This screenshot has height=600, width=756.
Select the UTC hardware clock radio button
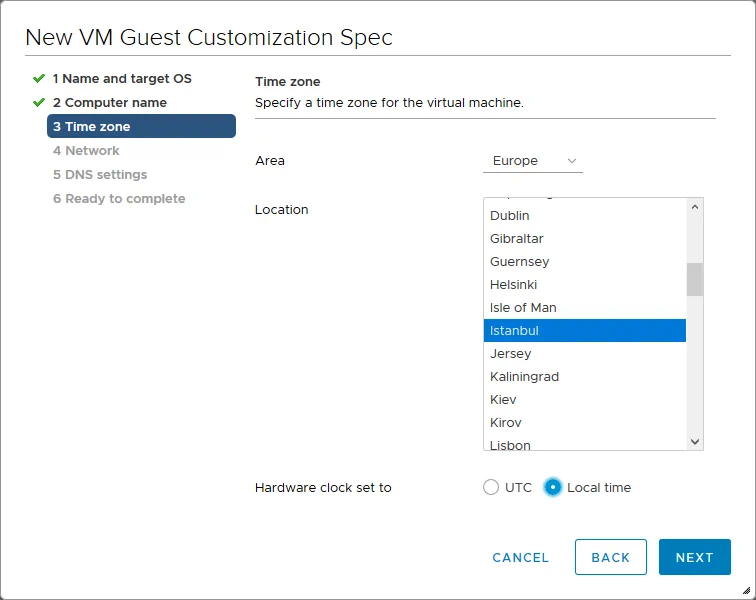(491, 487)
